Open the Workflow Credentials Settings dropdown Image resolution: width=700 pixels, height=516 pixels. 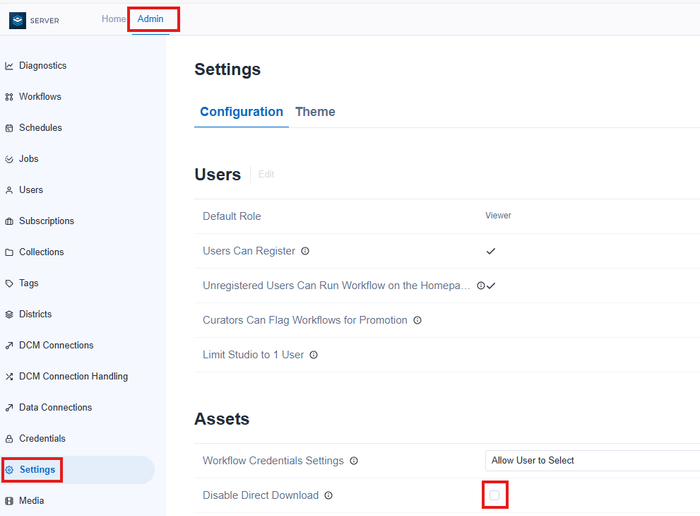[x=592, y=460]
